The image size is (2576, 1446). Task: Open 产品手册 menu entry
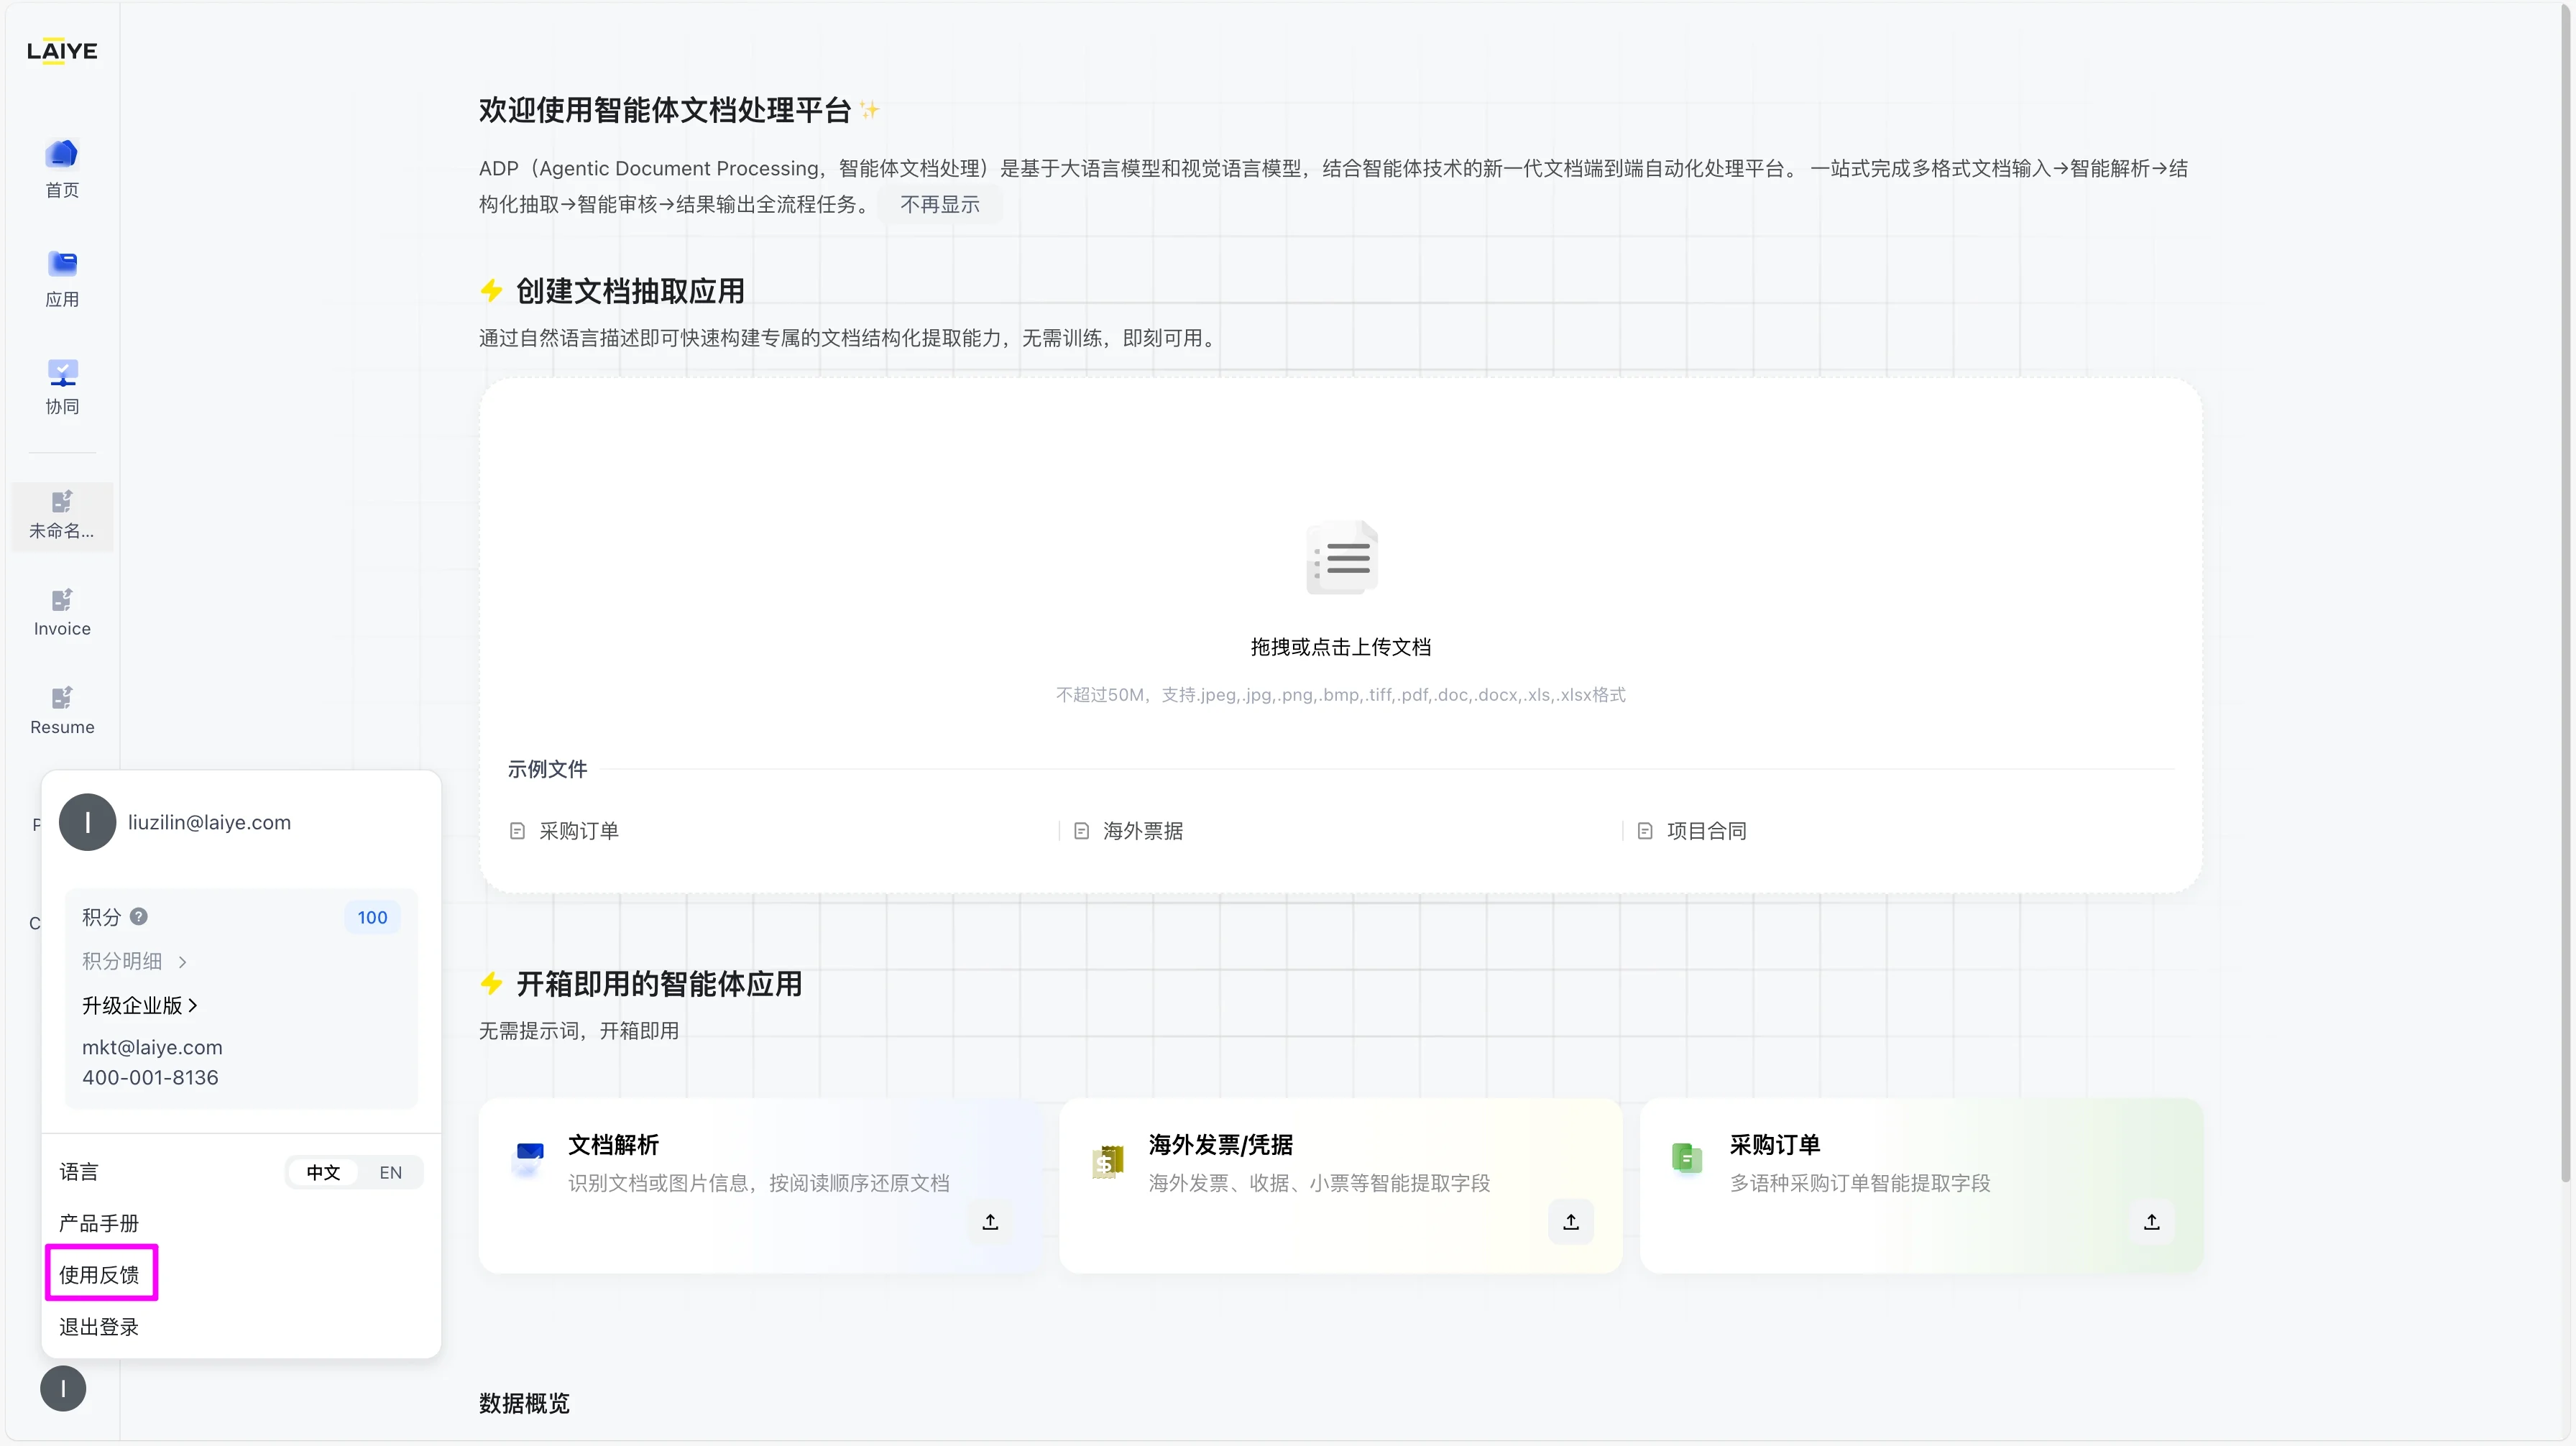[x=99, y=1223]
